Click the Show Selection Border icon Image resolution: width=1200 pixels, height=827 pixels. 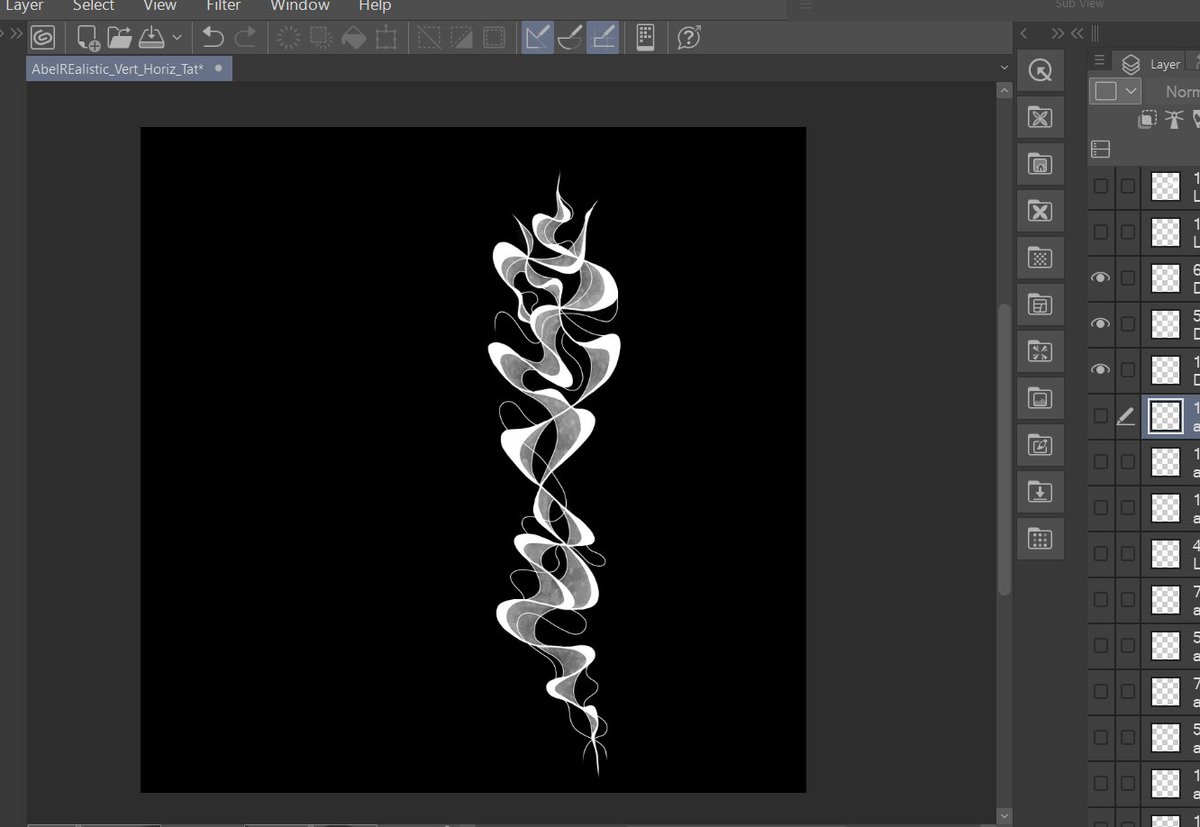point(493,38)
